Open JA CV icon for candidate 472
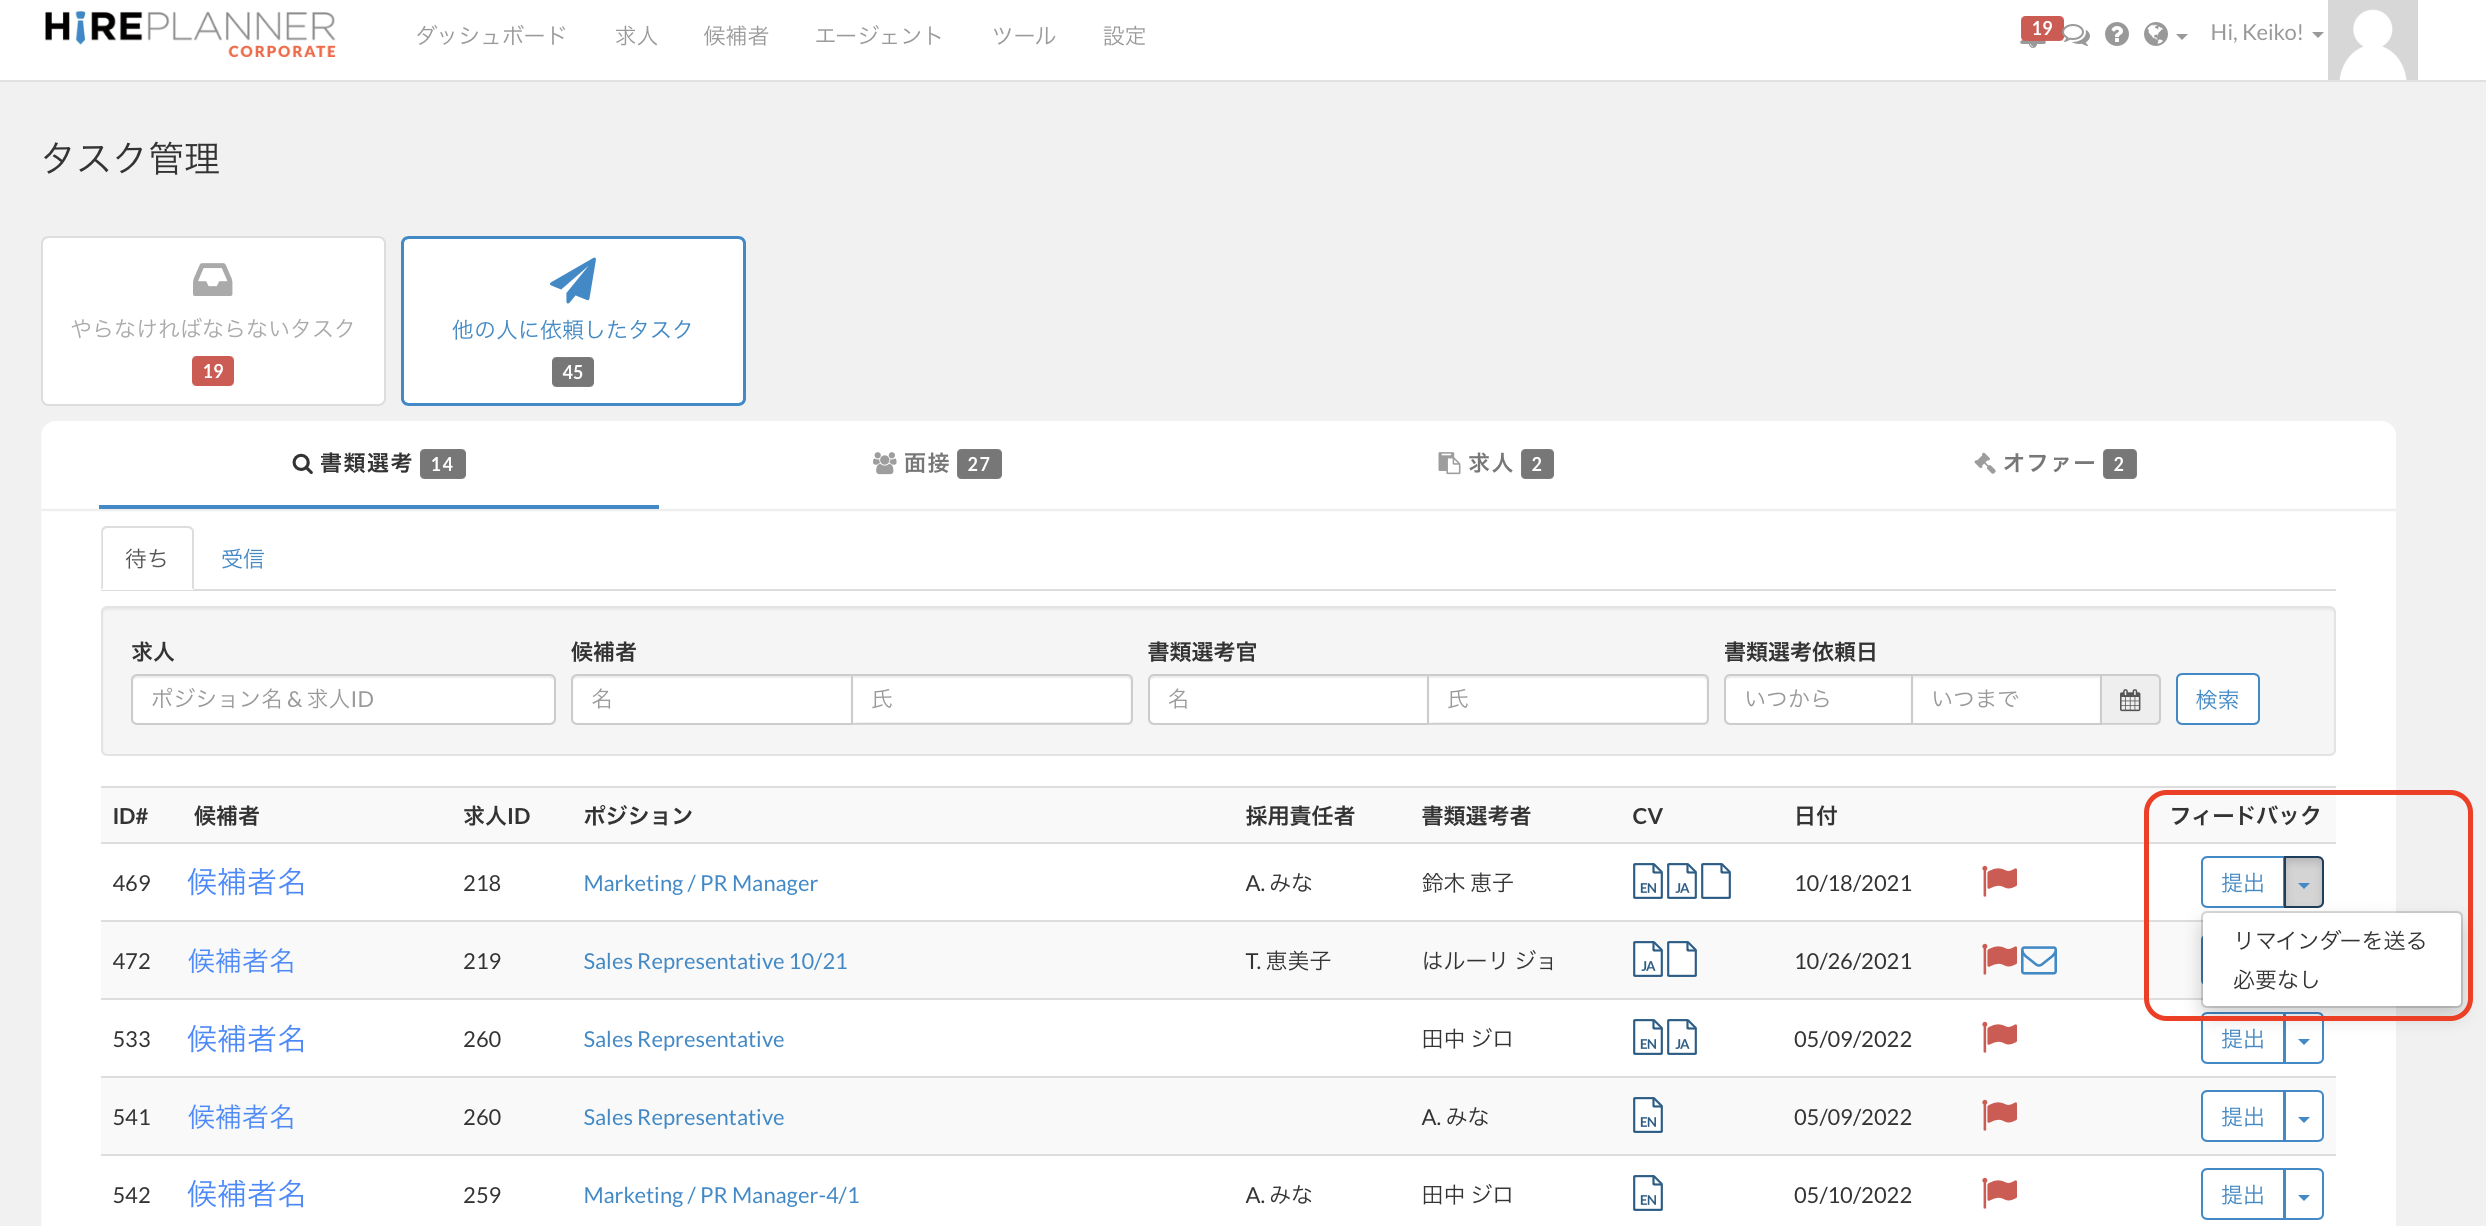2486x1226 pixels. [x=1647, y=960]
